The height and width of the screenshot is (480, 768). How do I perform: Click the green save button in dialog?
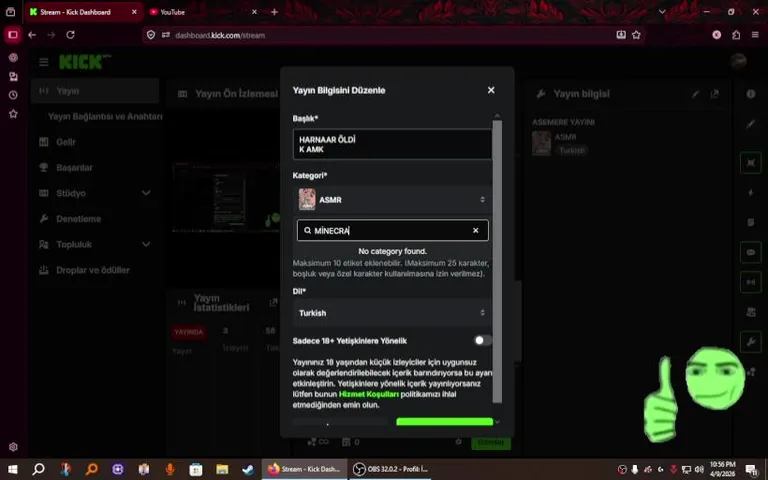(444, 421)
